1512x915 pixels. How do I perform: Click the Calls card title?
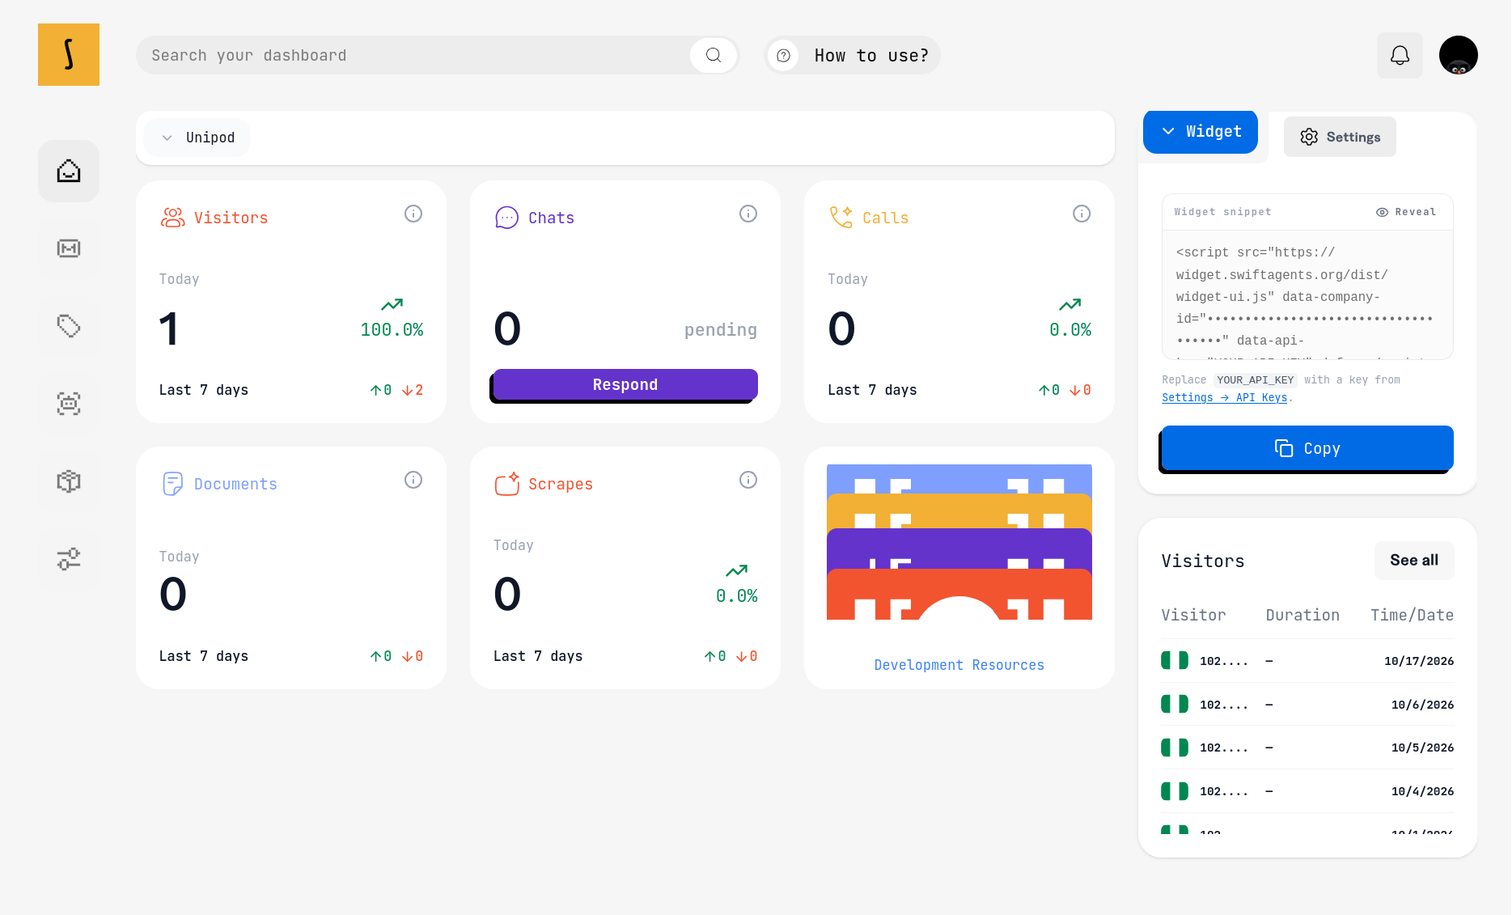tap(885, 218)
